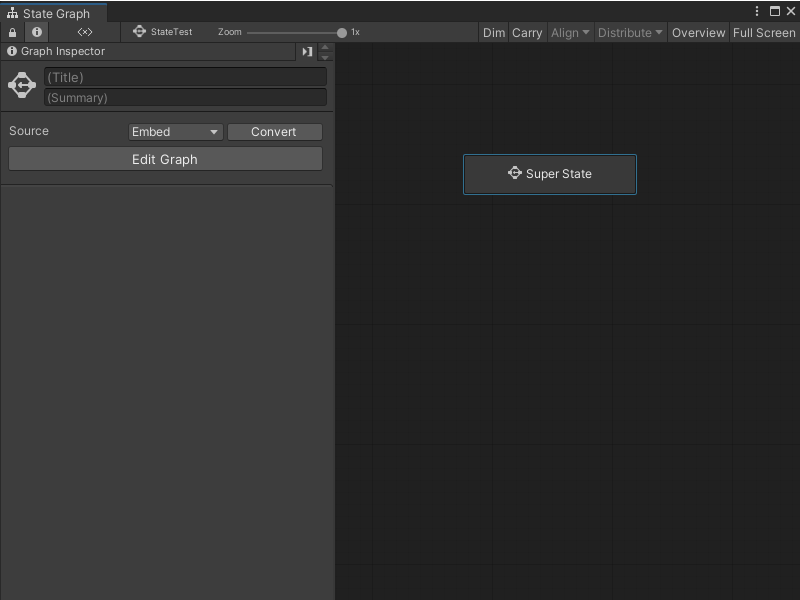Open the Source dropdown set to Embed
This screenshot has height=600, width=800.
pos(175,132)
